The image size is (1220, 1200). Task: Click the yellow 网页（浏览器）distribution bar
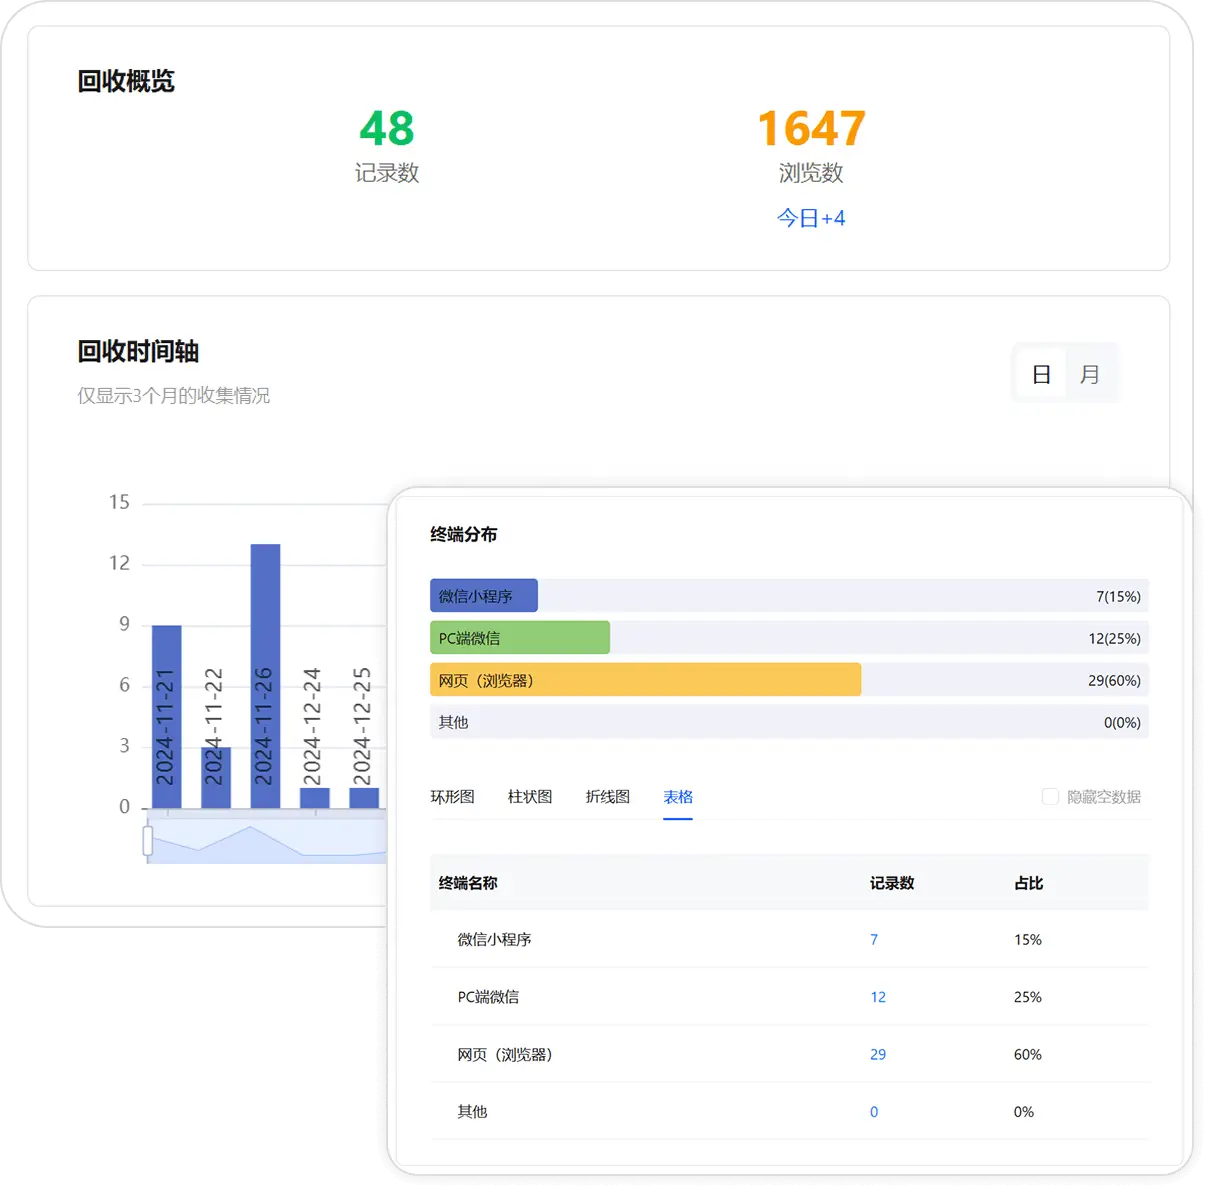[646, 680]
